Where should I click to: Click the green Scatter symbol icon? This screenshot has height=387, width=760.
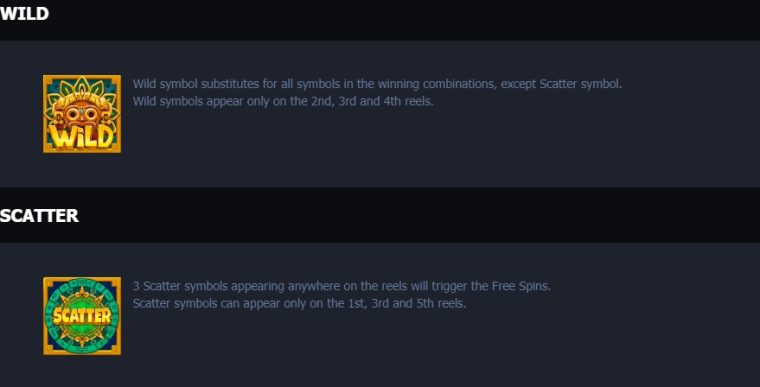coord(82,316)
